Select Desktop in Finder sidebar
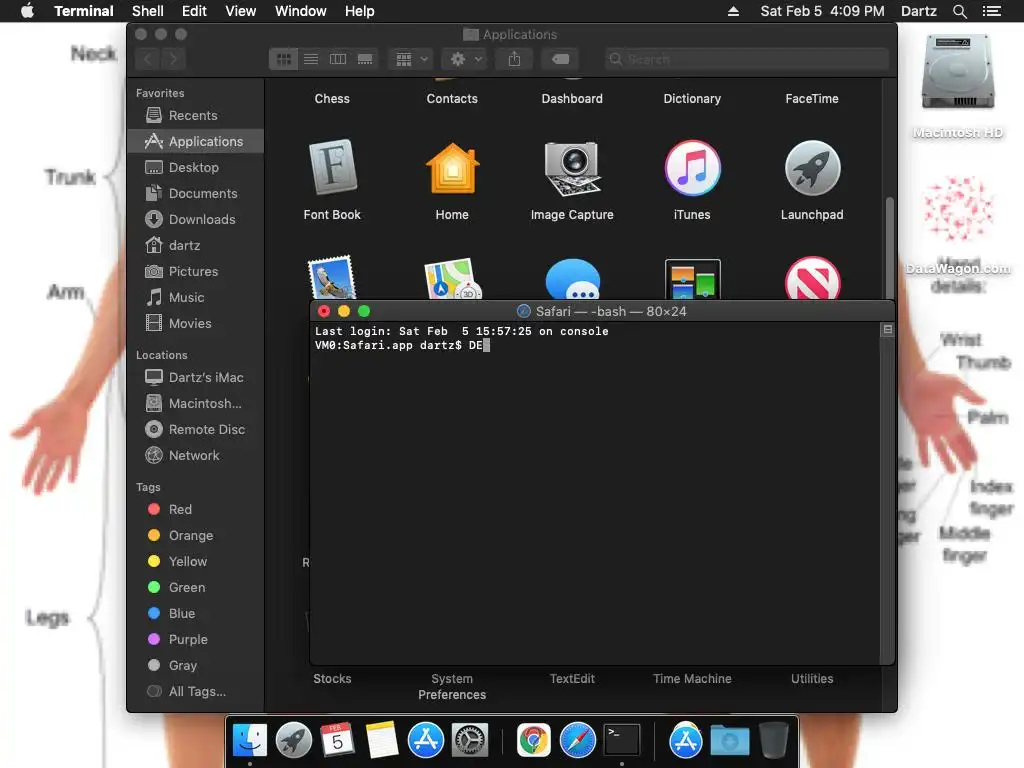Screen dimensions: 1024x768 click(x=195, y=167)
